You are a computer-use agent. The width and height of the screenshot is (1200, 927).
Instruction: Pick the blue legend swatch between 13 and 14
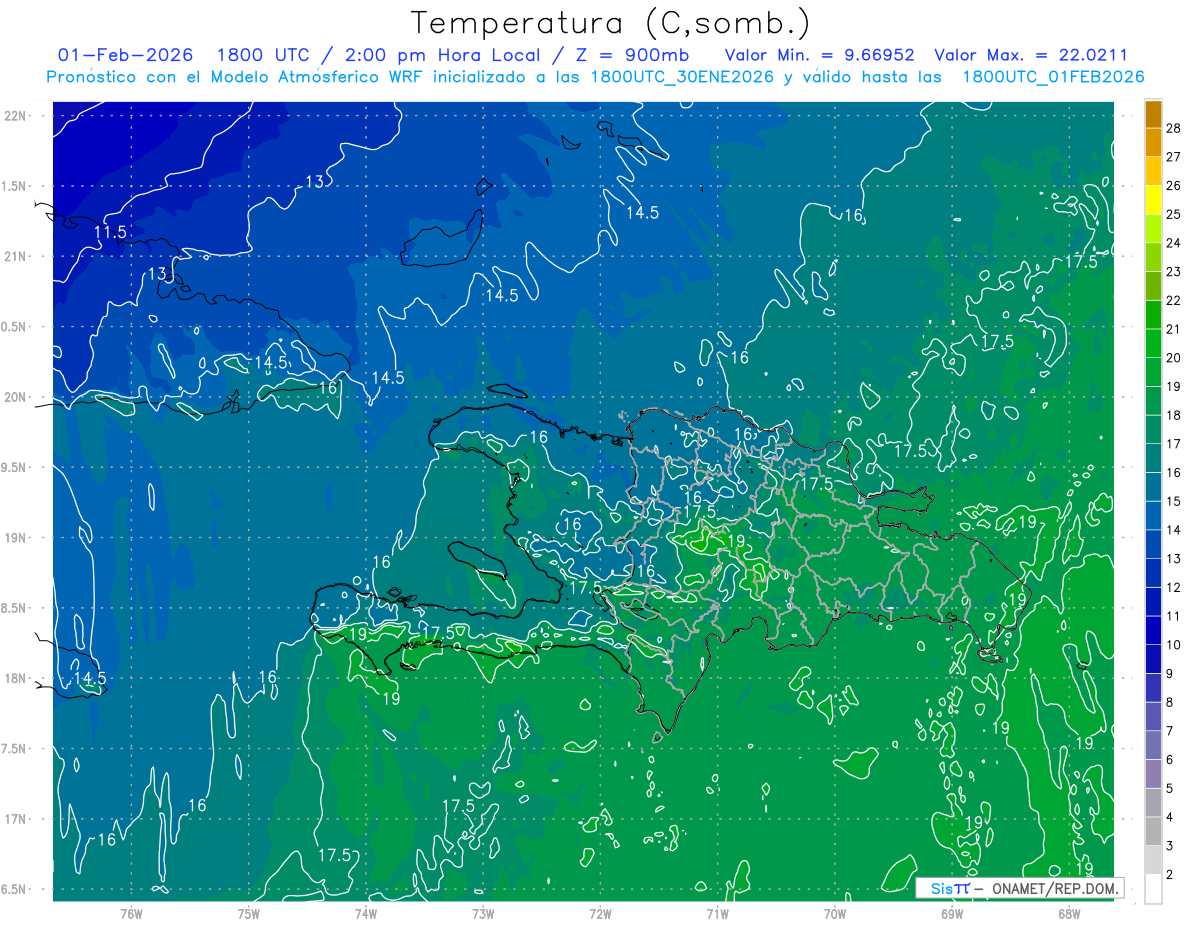click(x=1154, y=544)
